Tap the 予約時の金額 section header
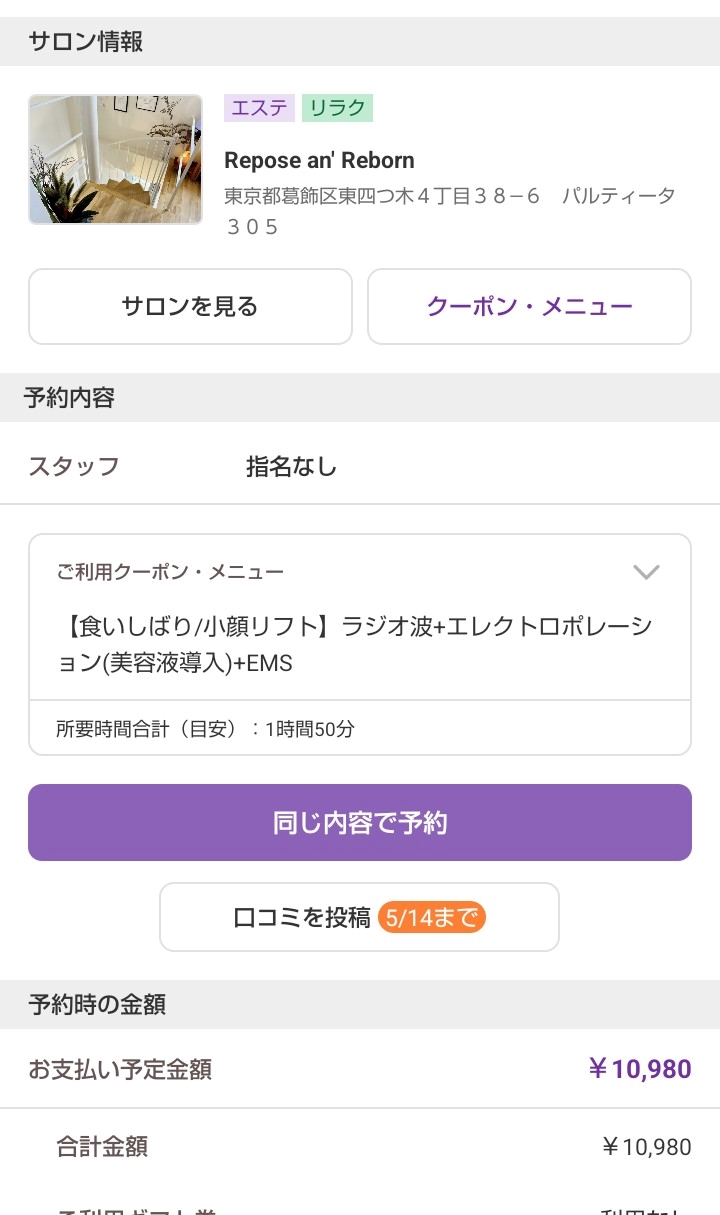 97,1005
